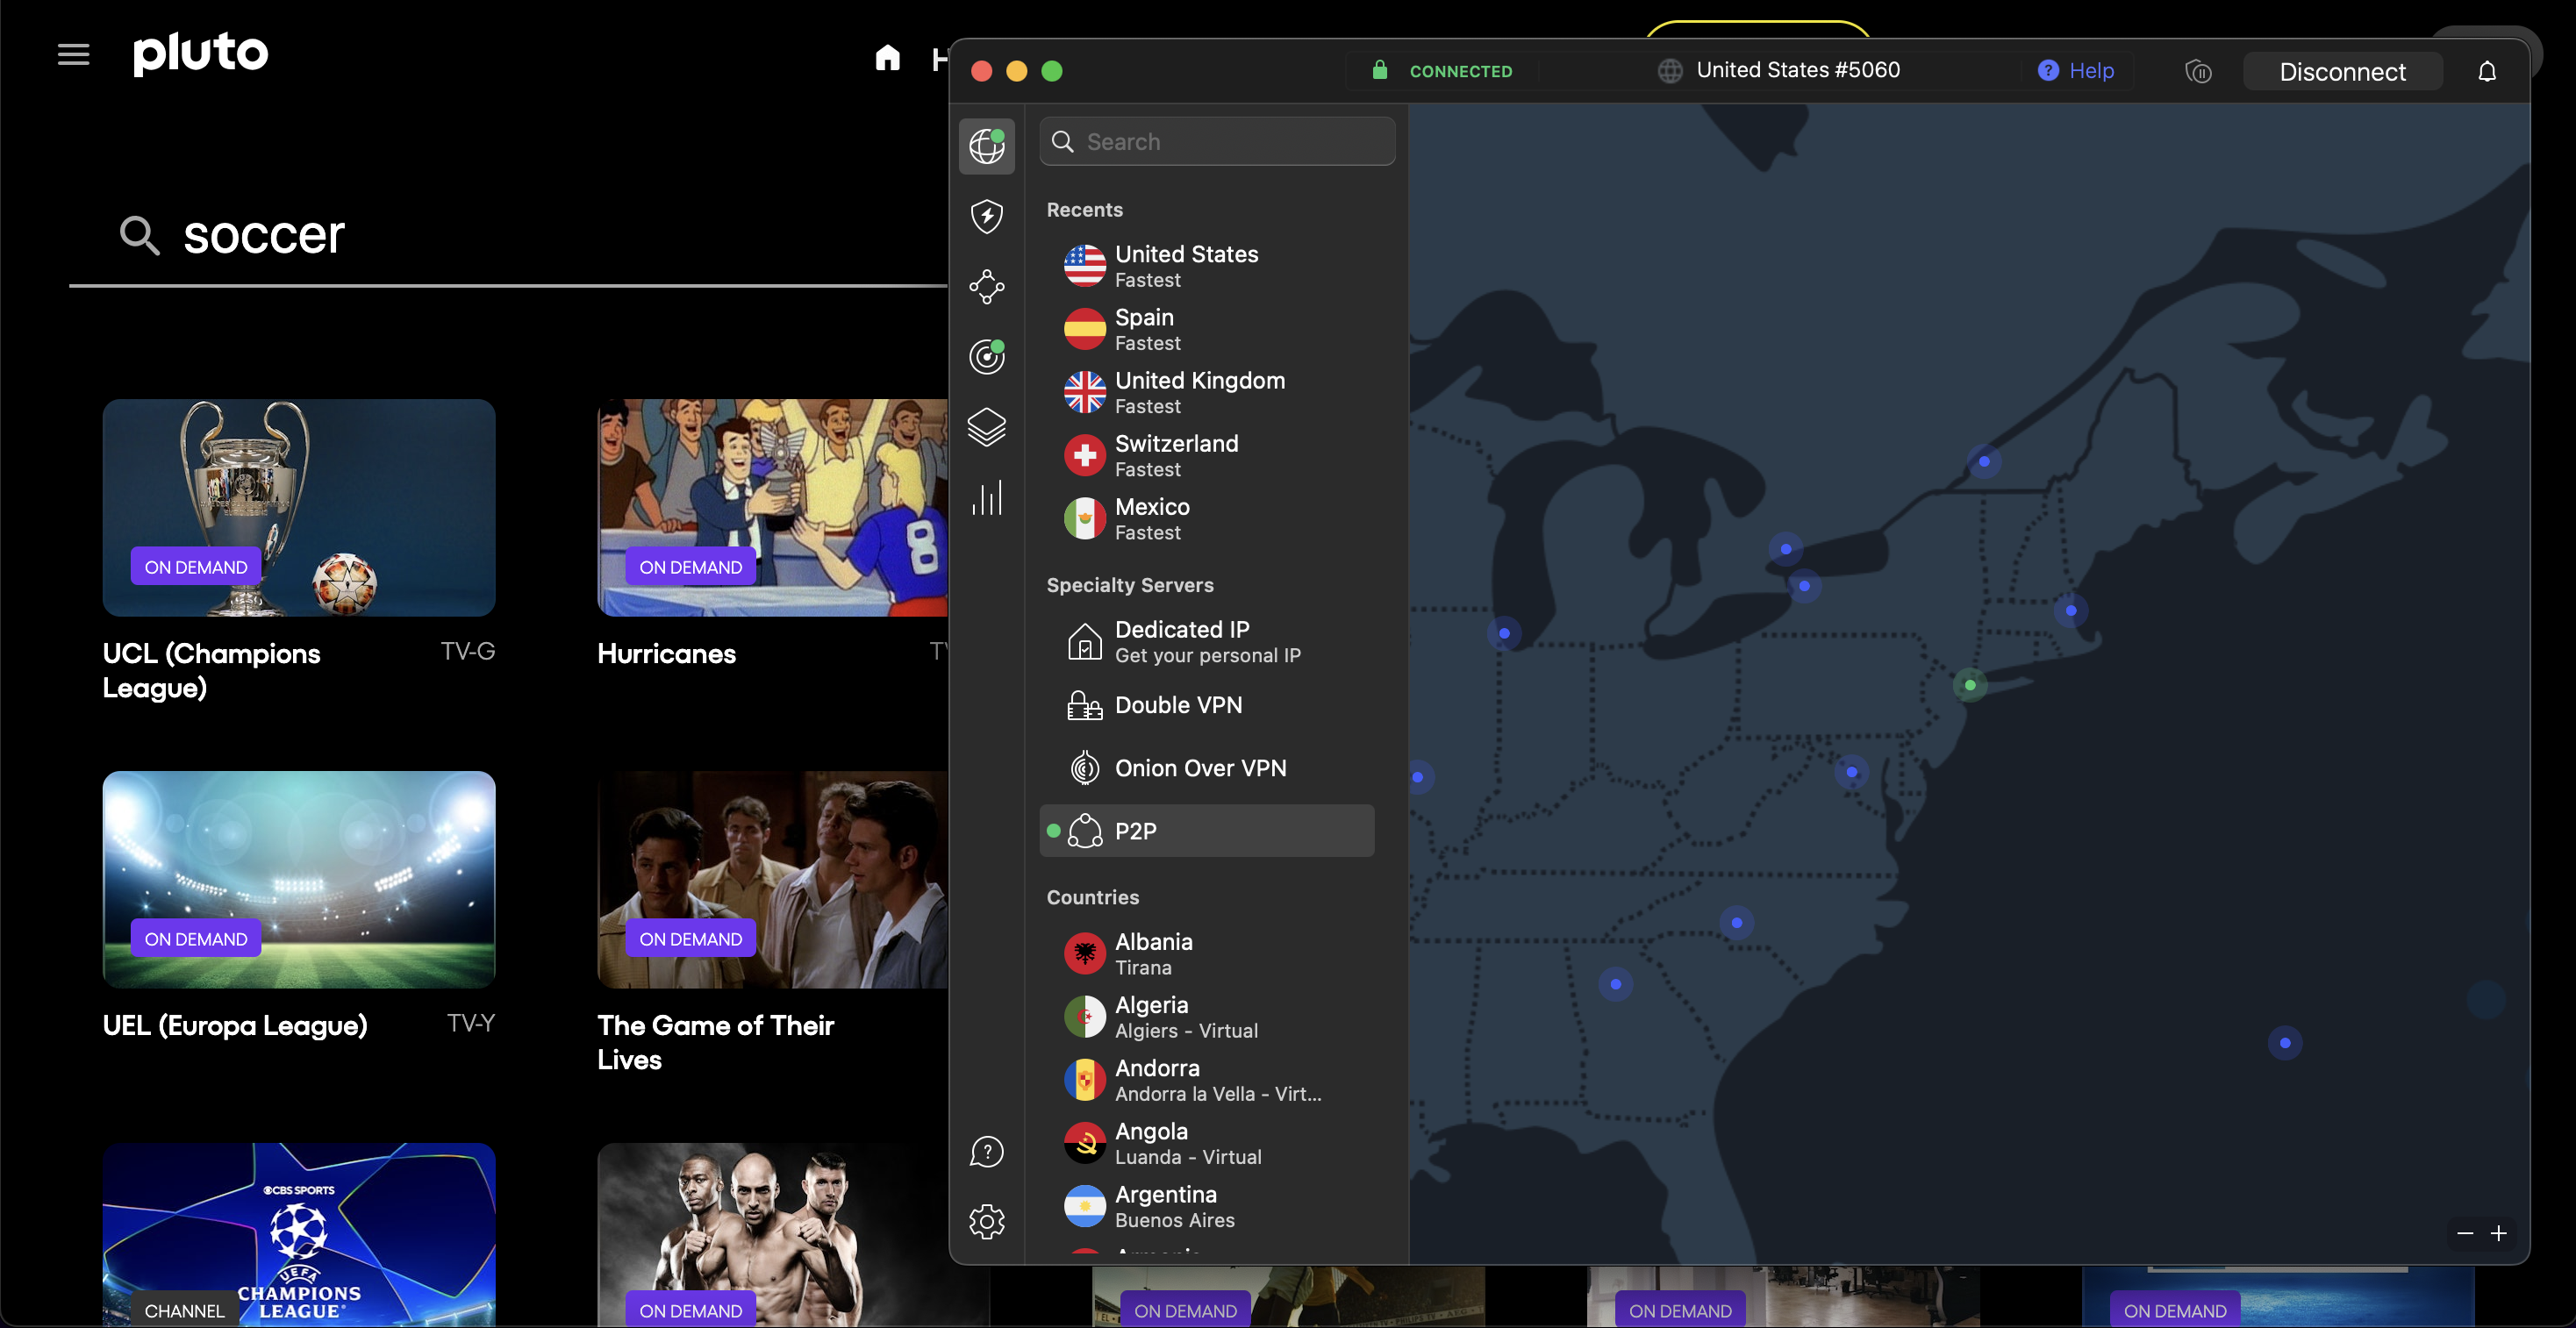Select Double VPN specialty server
The height and width of the screenshot is (1328, 2576).
[1207, 705]
